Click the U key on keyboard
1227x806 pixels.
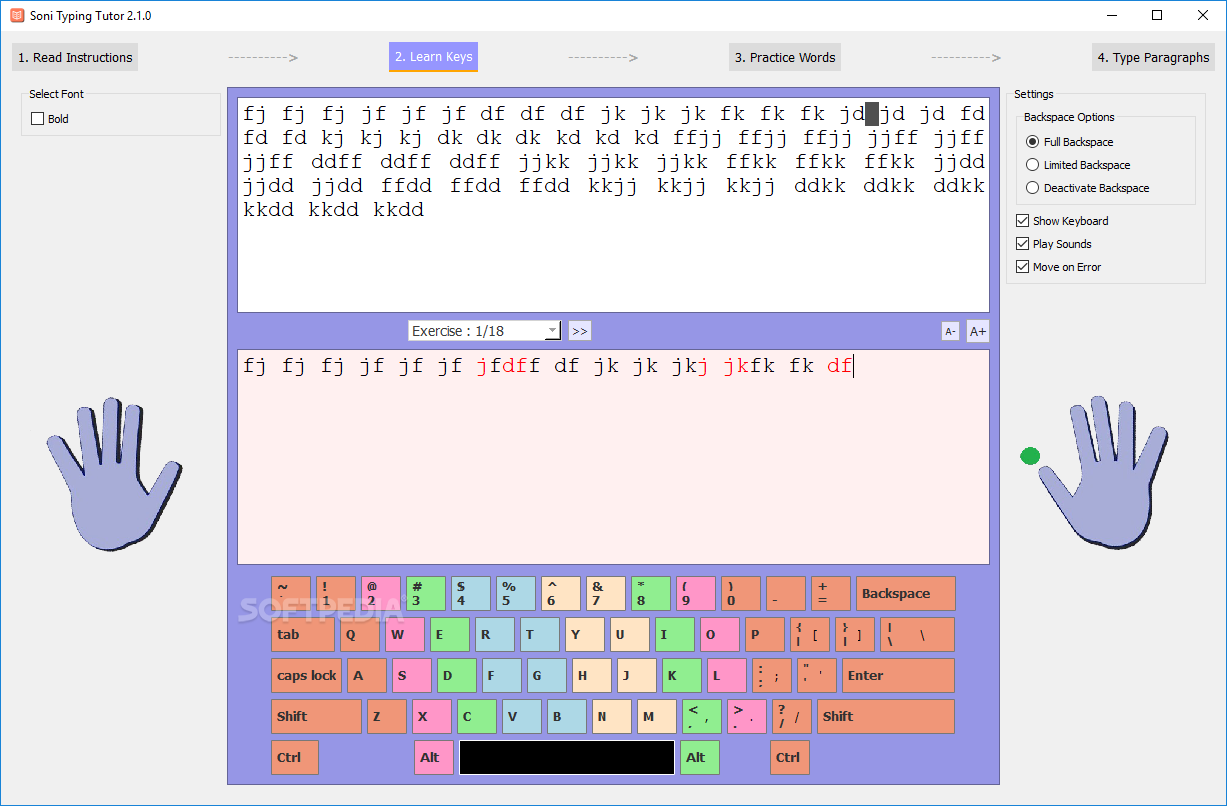click(x=630, y=634)
